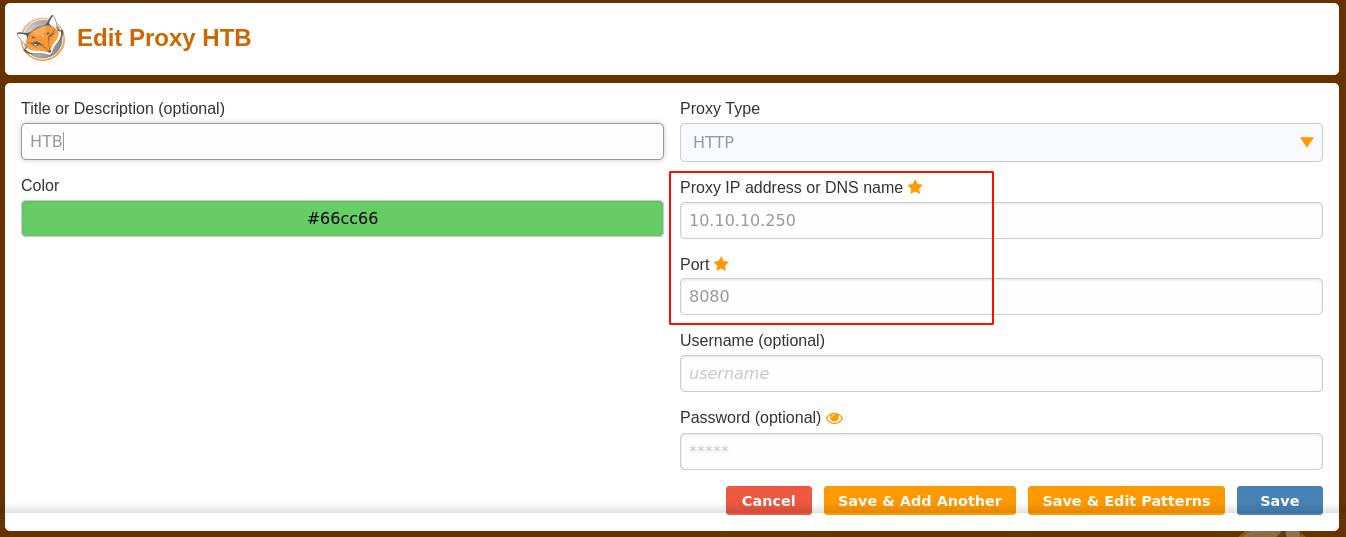Click into the Username field

click(x=1000, y=374)
